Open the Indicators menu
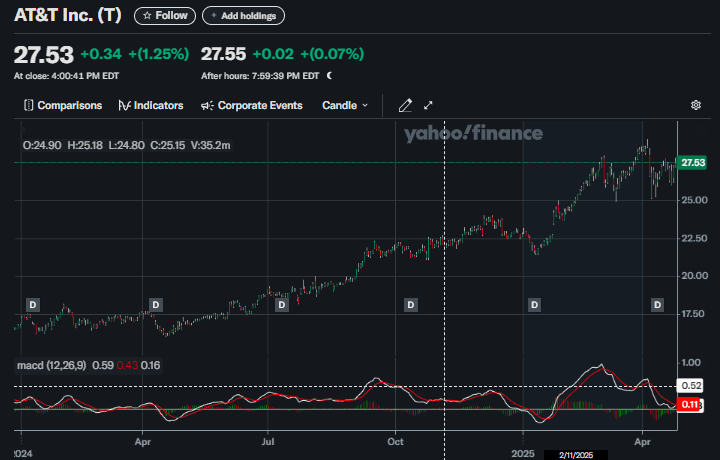The height and width of the screenshot is (460, 720). coord(151,105)
